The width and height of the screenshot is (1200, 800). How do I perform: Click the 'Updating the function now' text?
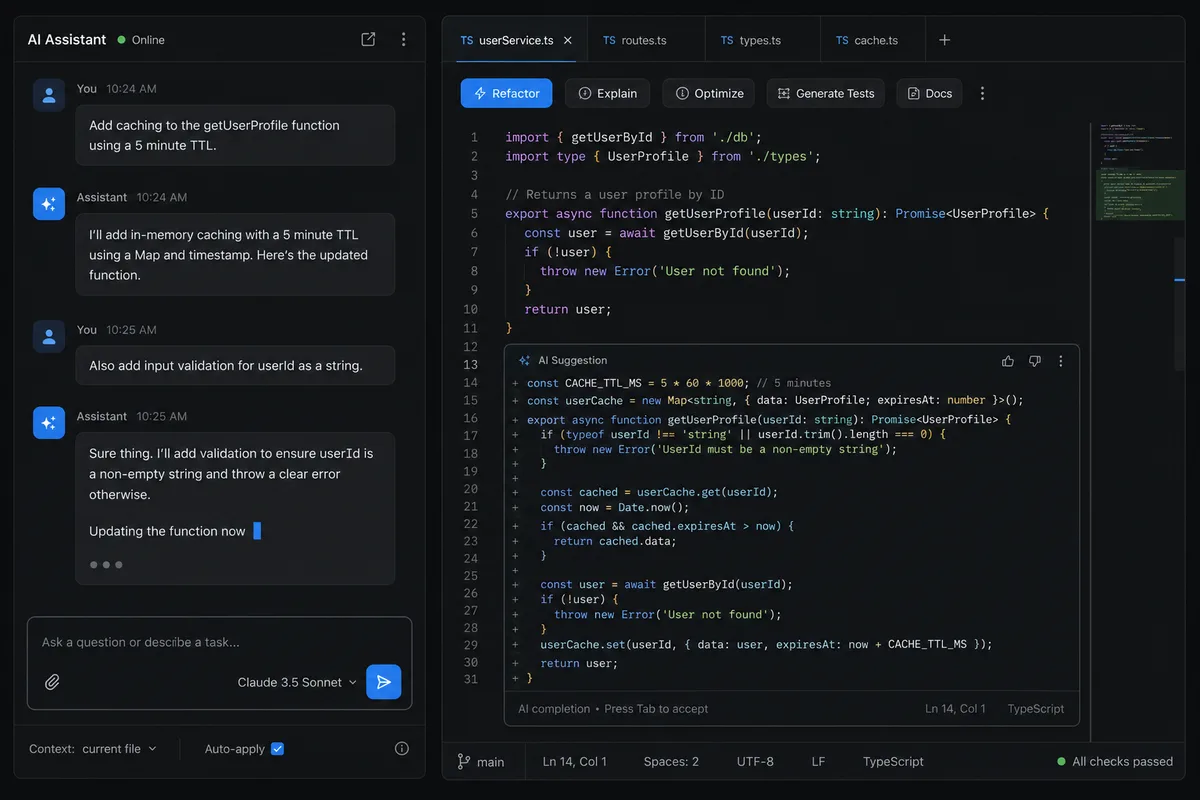[167, 532]
